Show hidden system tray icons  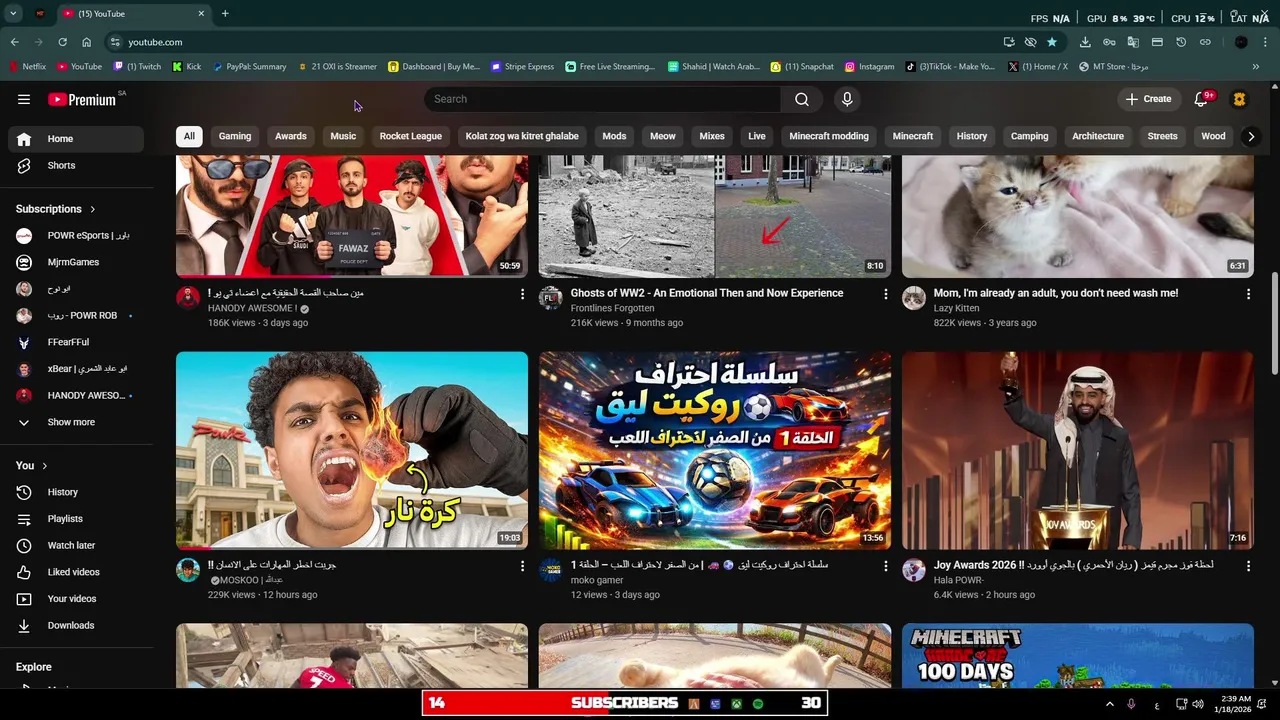[1109, 704]
